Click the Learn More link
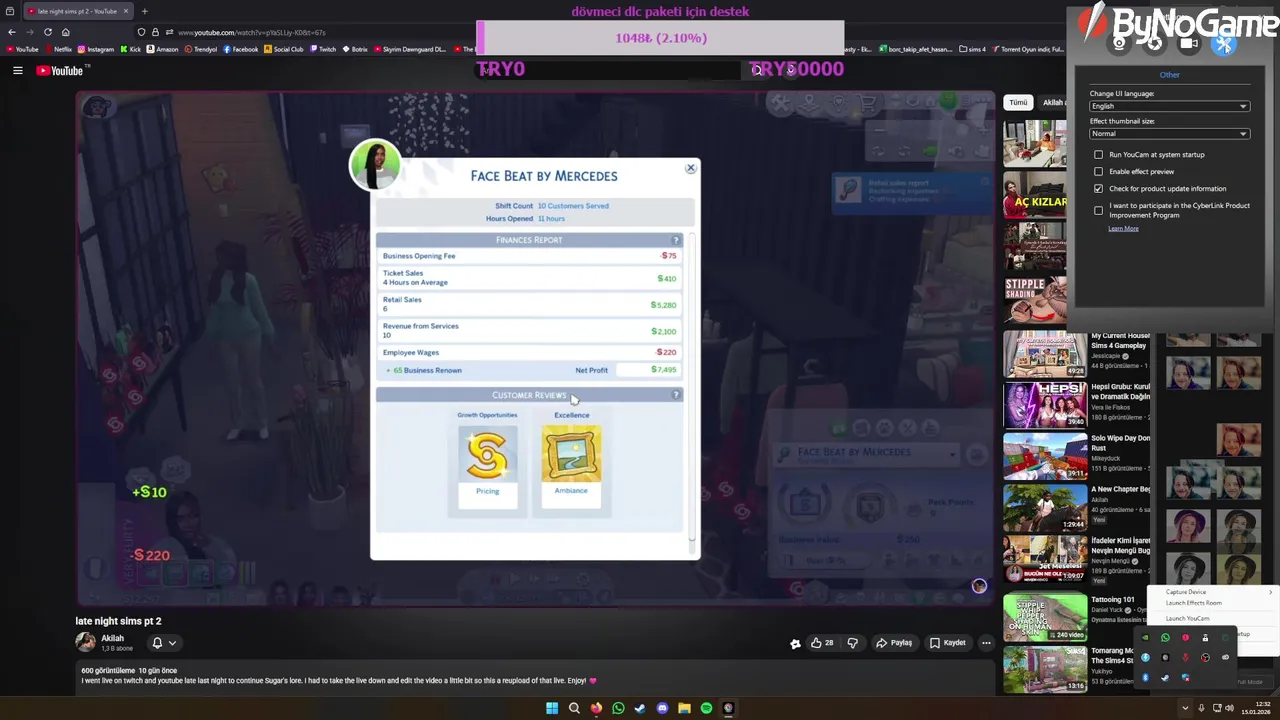 pos(1123,229)
